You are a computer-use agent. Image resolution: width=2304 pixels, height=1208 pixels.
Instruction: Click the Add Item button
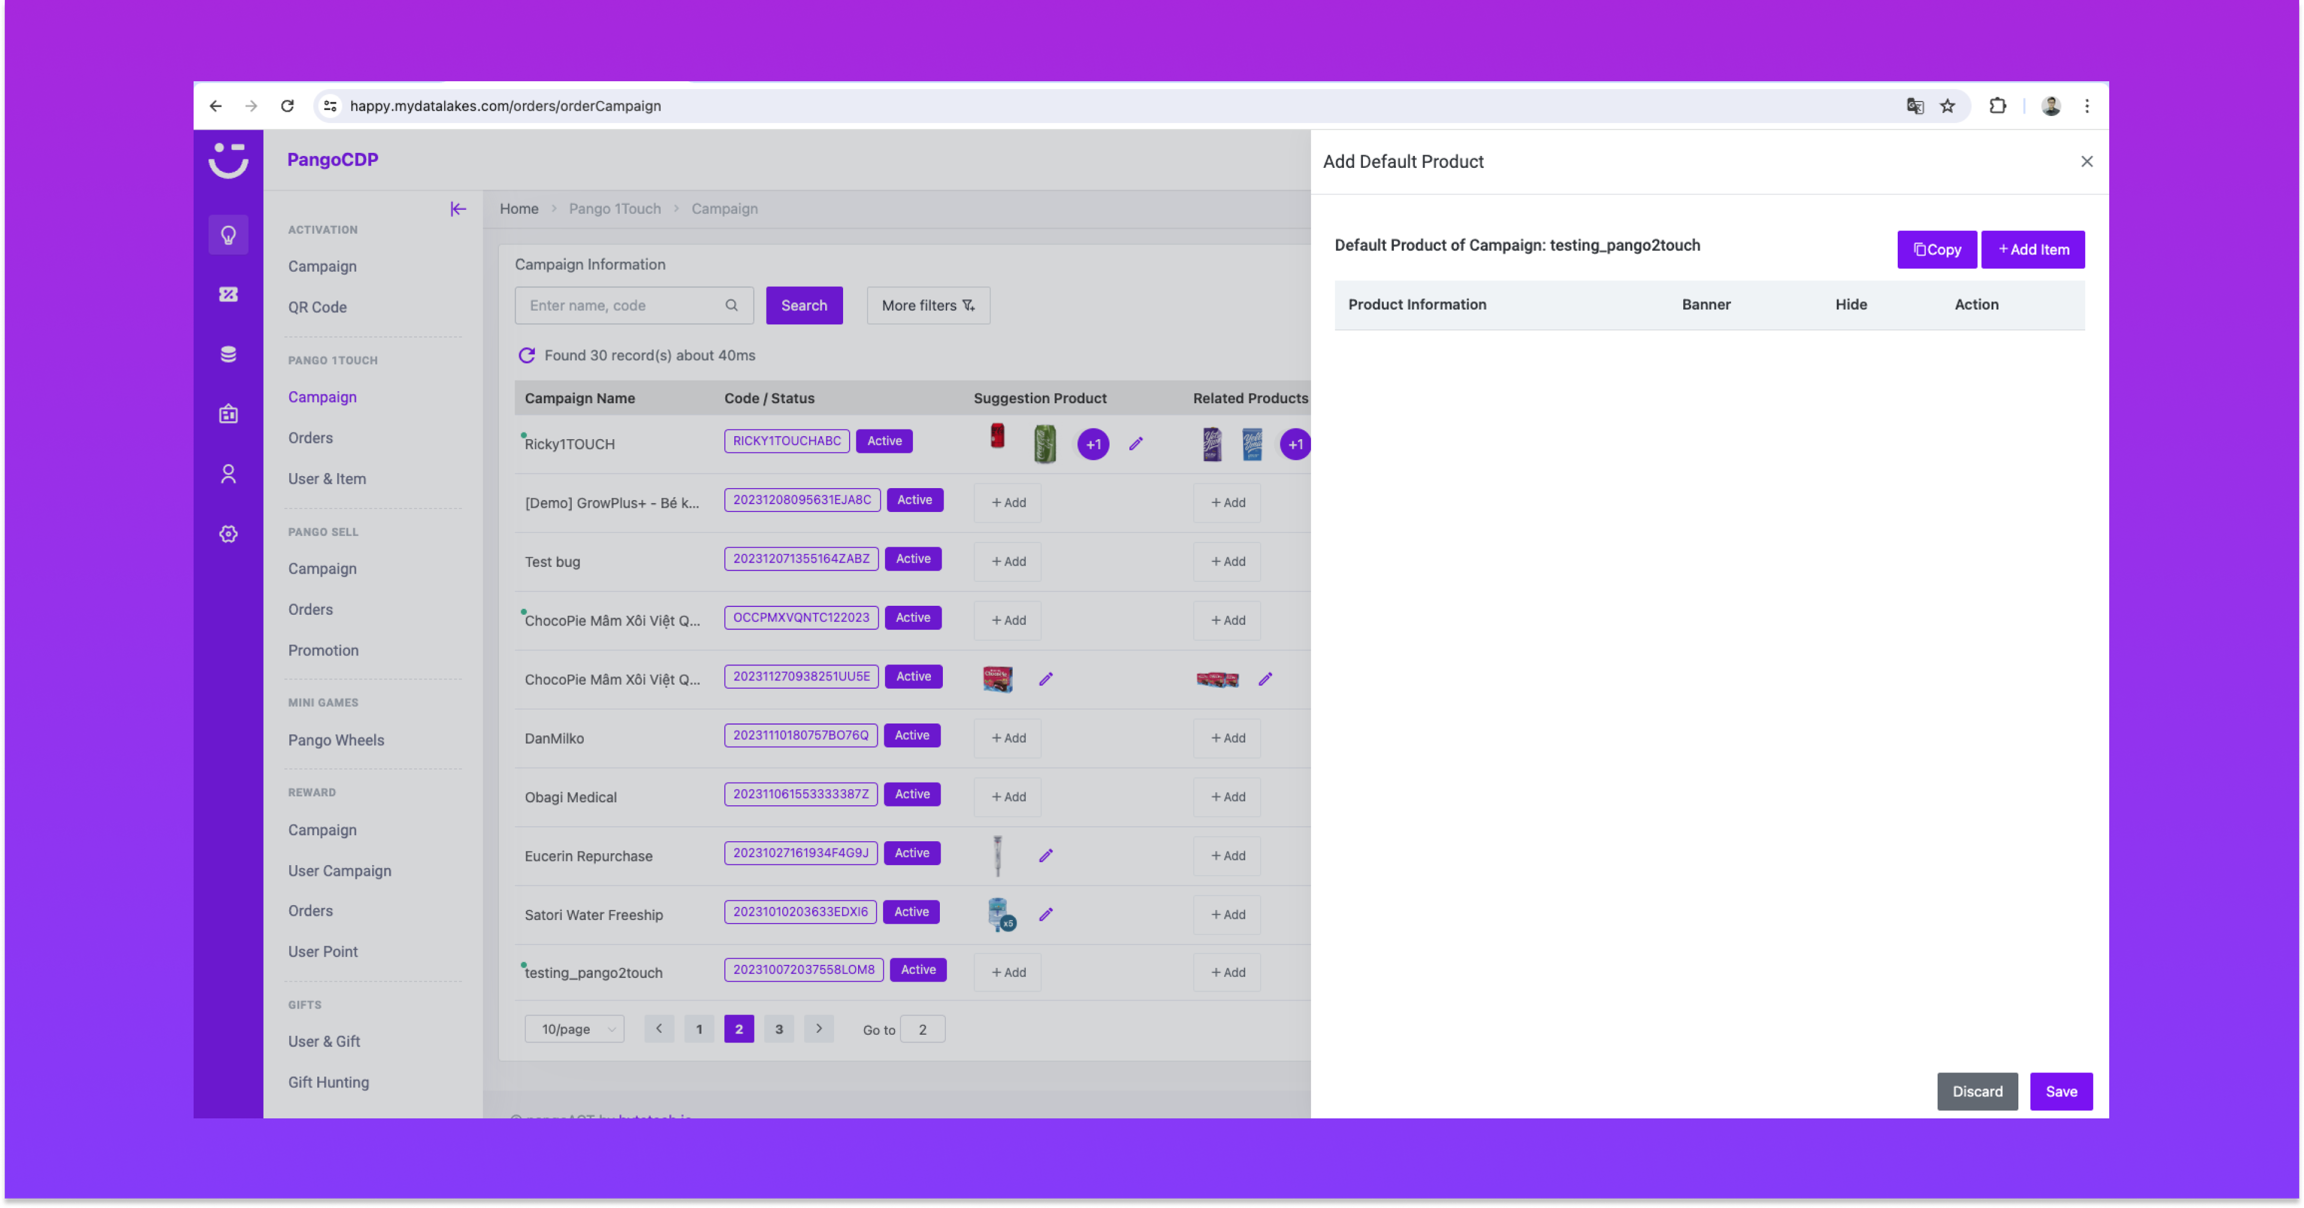click(x=2033, y=249)
